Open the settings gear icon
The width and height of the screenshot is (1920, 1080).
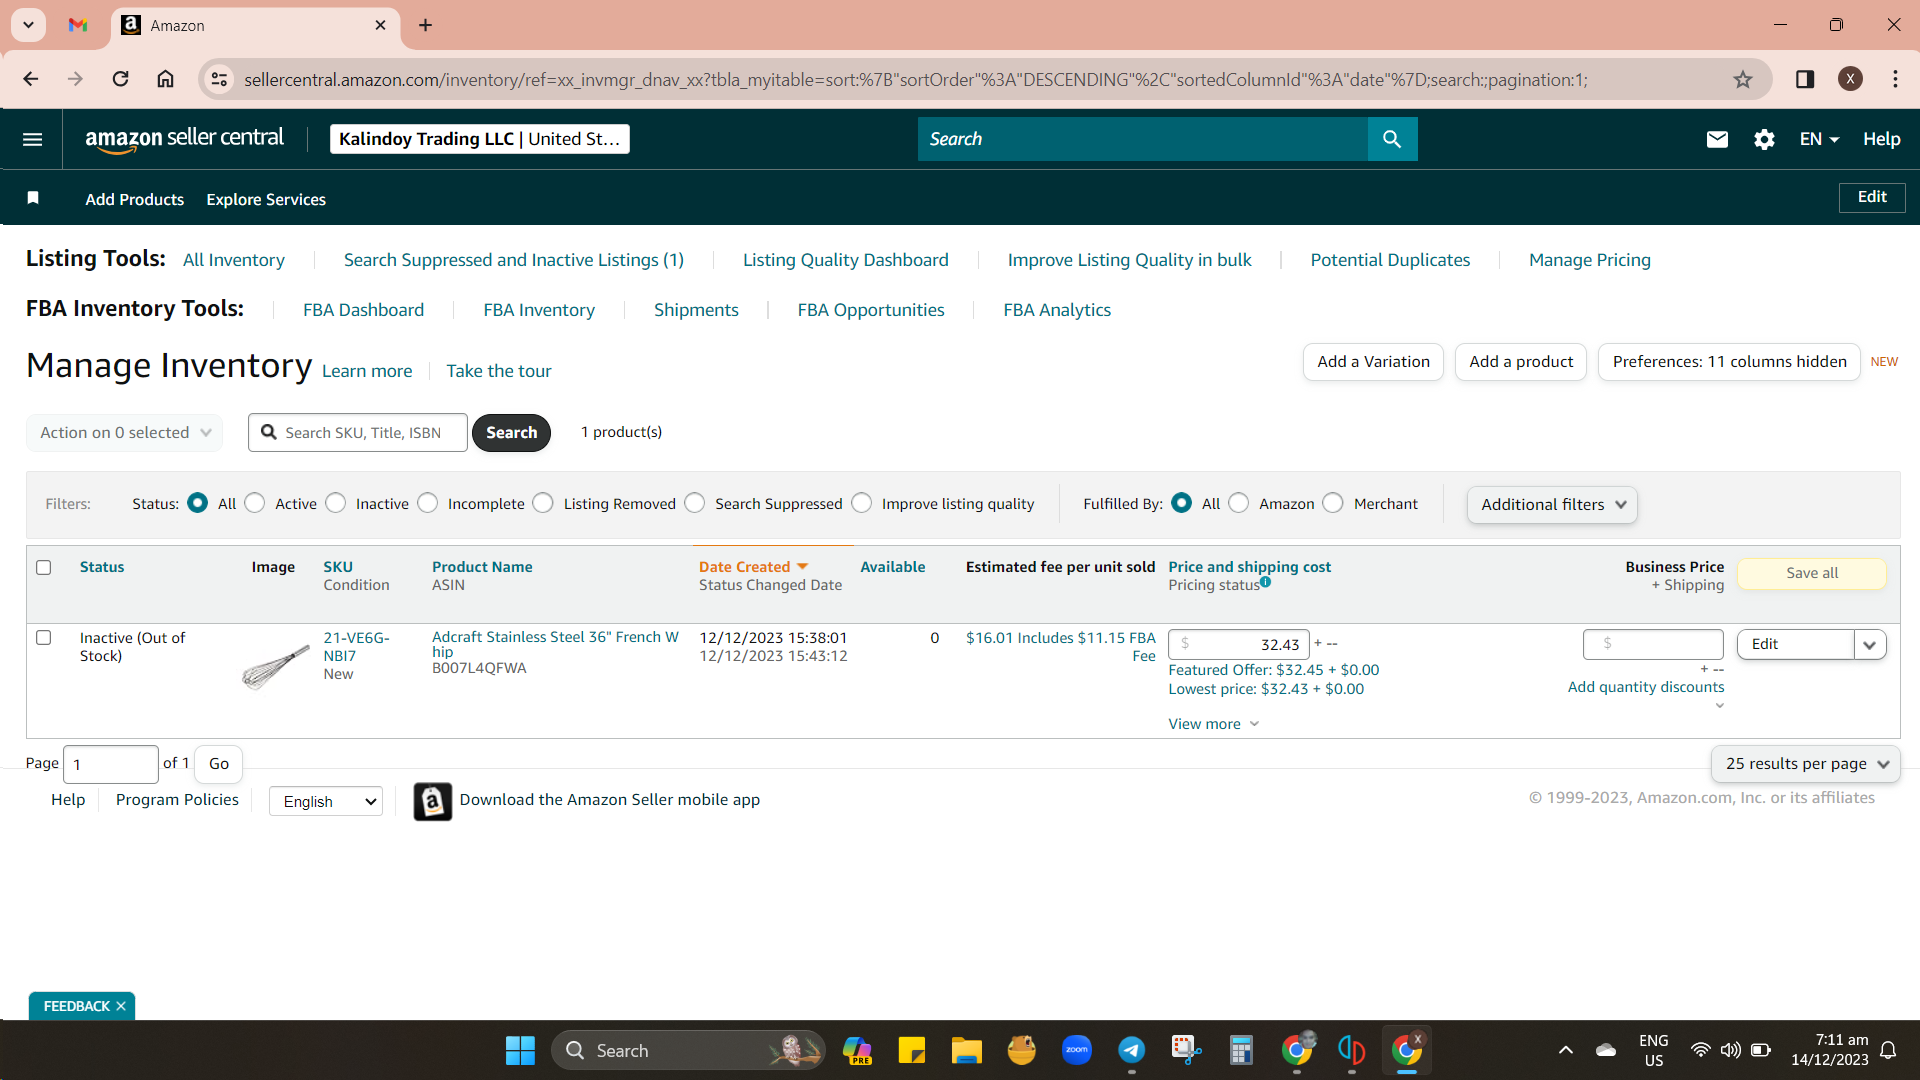1764,139
